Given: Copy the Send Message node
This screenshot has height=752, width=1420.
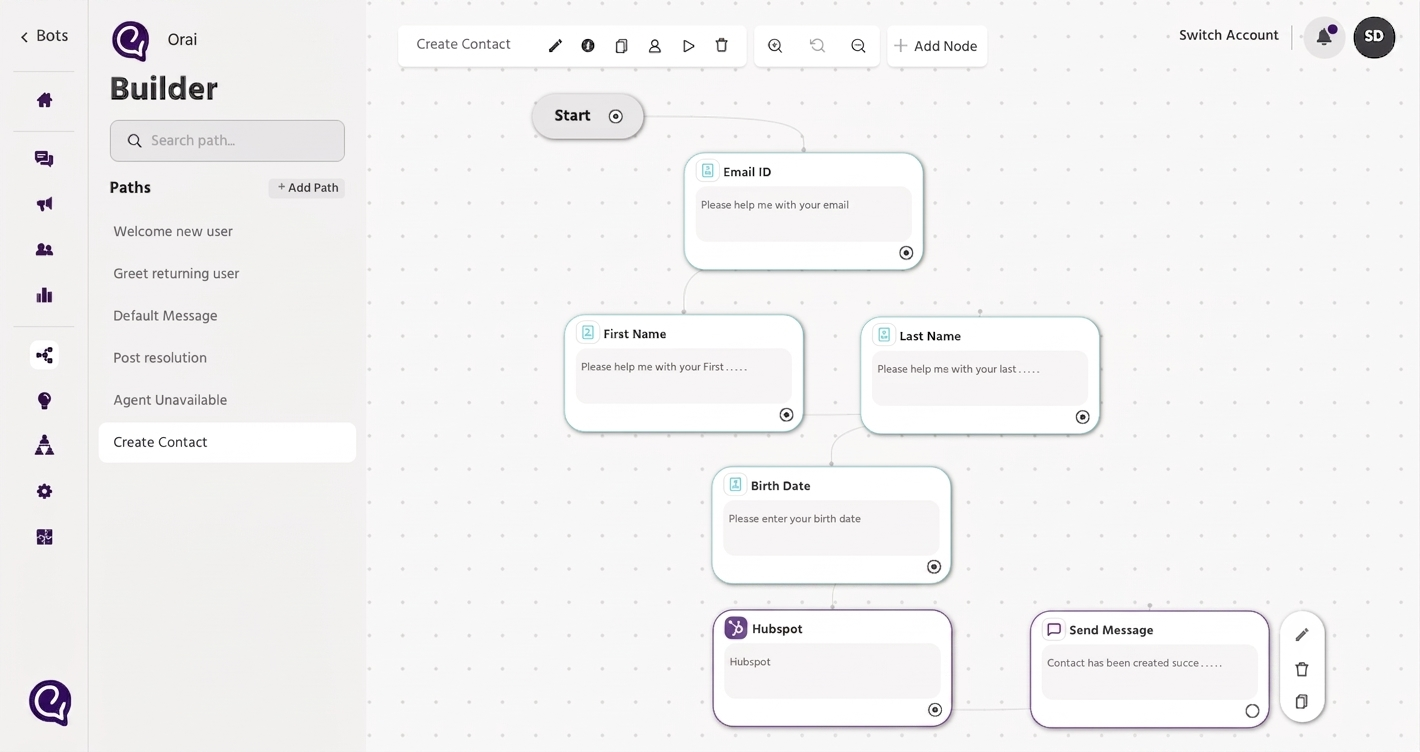Looking at the screenshot, I should click(1302, 702).
